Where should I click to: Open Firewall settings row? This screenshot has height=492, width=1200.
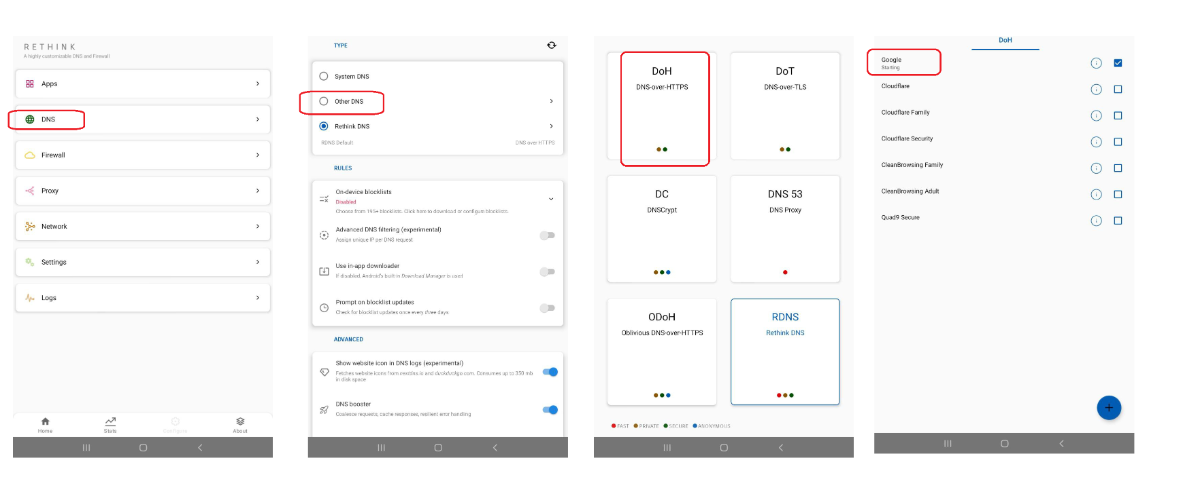[142, 155]
